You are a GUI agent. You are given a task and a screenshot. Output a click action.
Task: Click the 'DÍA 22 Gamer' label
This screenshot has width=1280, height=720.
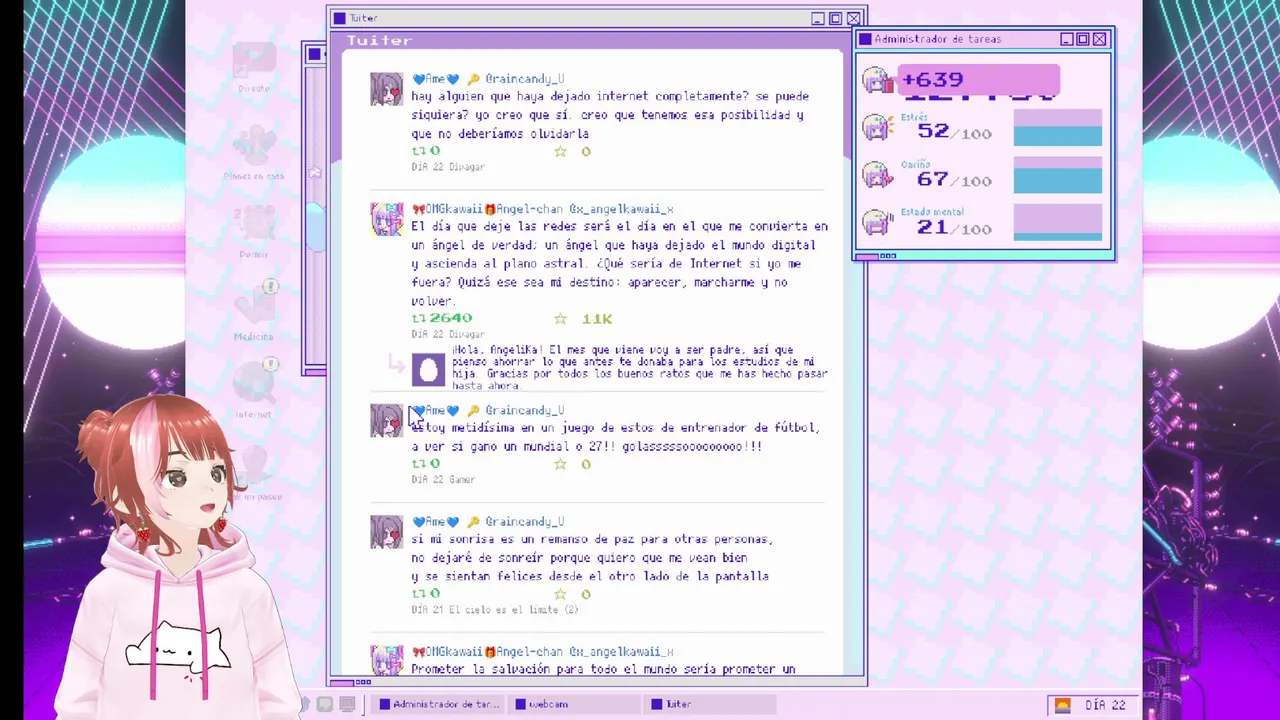point(443,480)
